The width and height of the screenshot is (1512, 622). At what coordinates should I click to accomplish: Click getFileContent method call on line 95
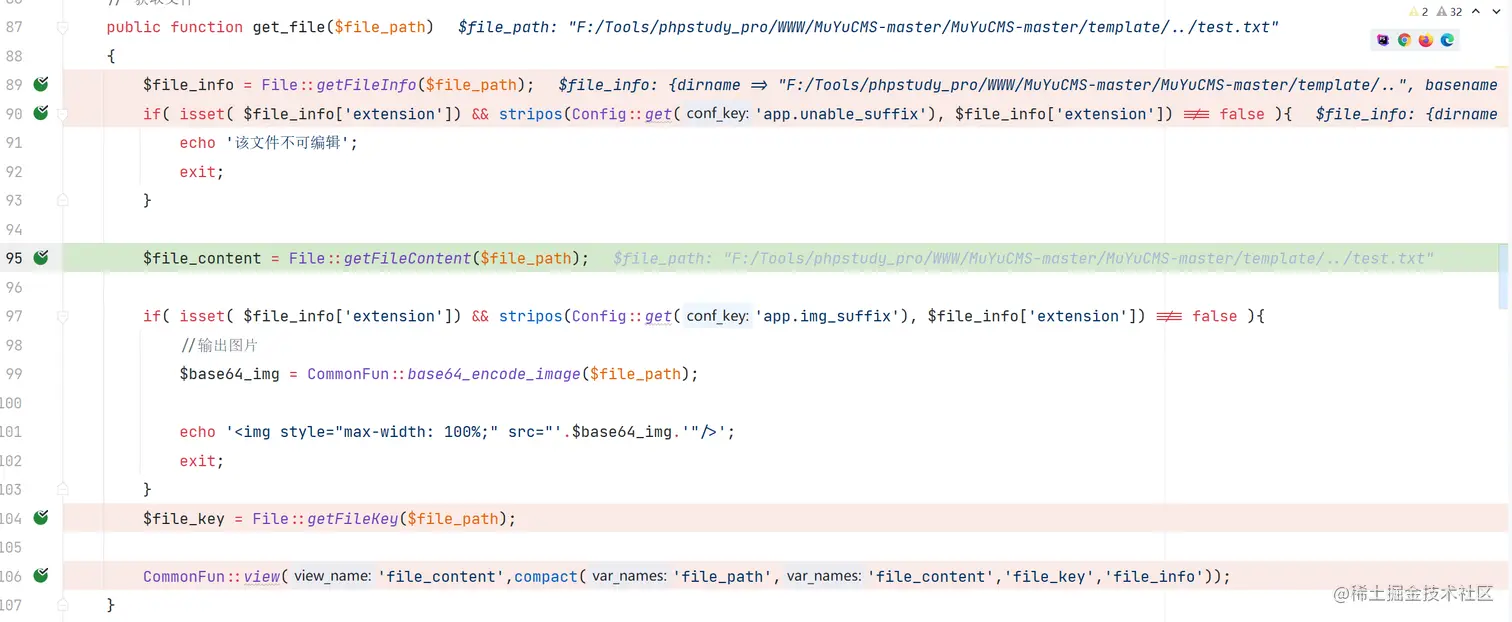click(407, 258)
